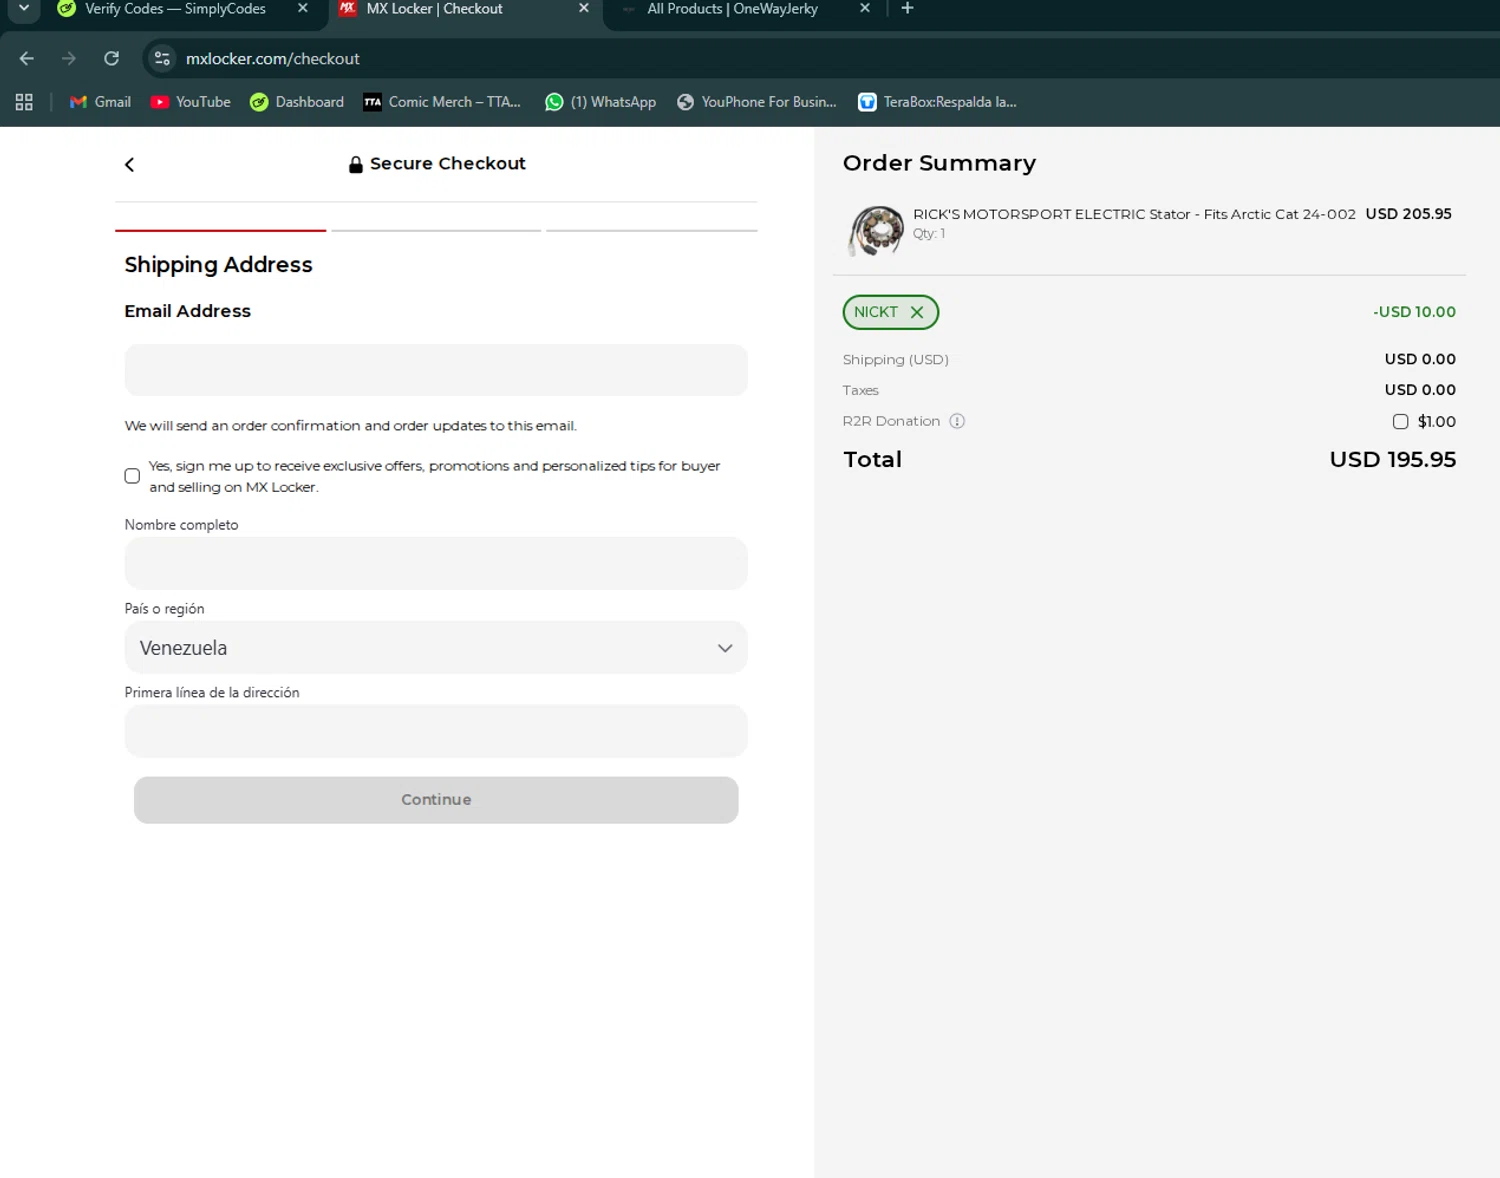Viewport: 1500px width, 1178px height.
Task: Click the Taxes label
Action: [x=861, y=390]
